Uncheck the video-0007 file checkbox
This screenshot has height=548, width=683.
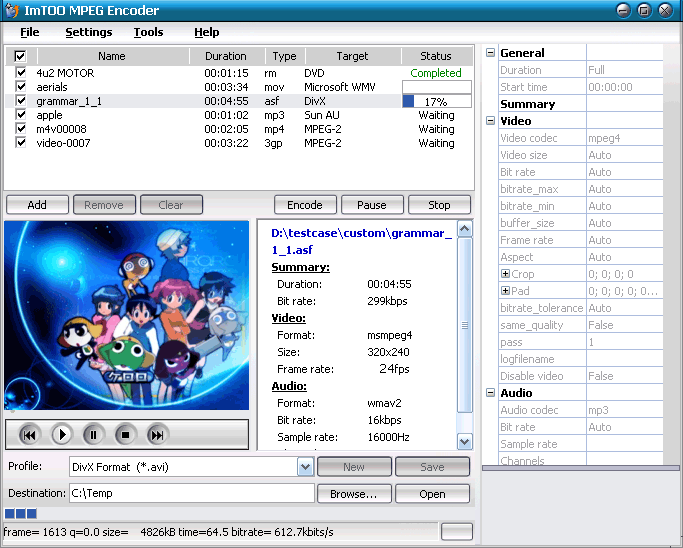(x=20, y=143)
